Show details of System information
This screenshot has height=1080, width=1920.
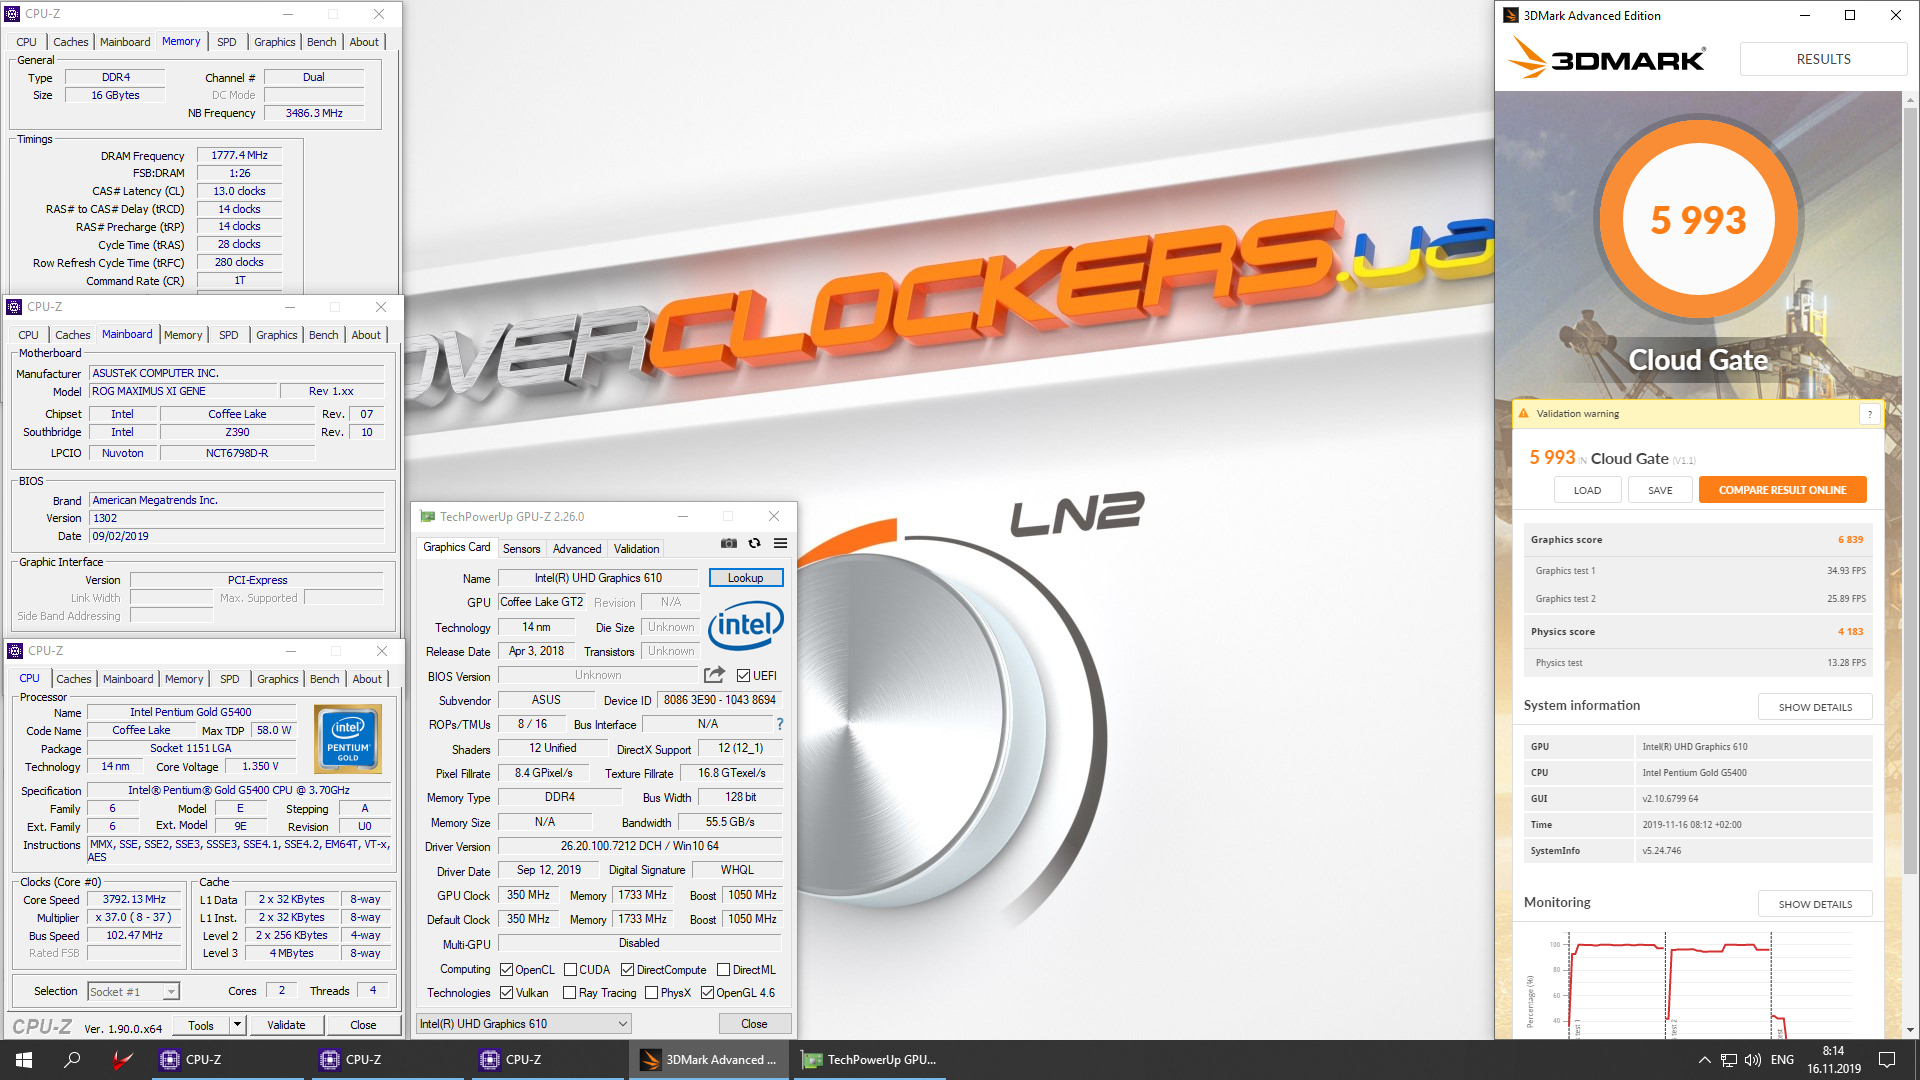point(1815,707)
